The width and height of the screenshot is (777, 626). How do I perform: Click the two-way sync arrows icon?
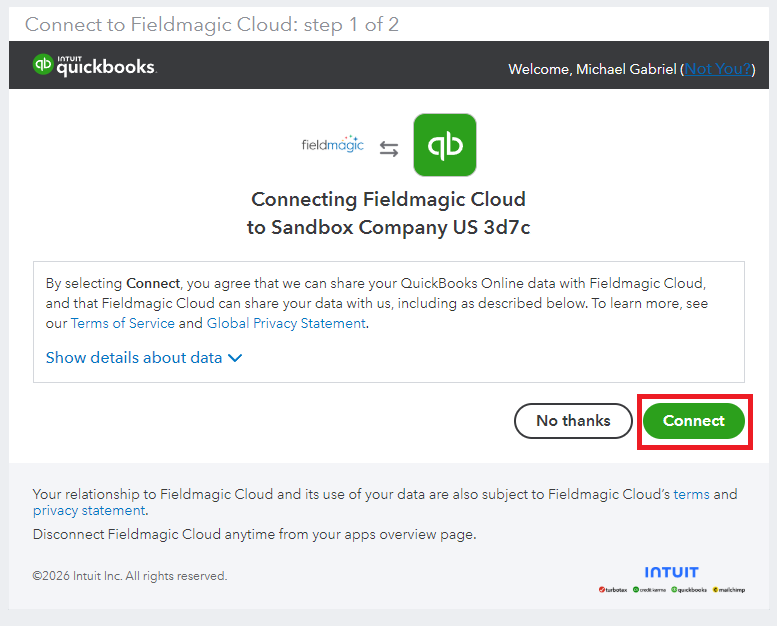(x=389, y=149)
